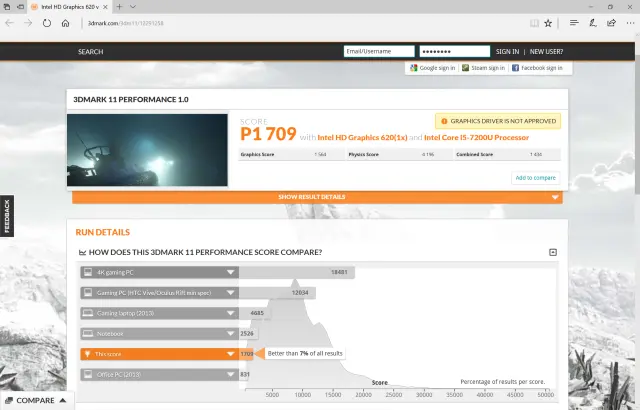Viewport: 640px width, 410px height.
Task: Click the Share bell icon in toolbar
Action: coord(610,22)
